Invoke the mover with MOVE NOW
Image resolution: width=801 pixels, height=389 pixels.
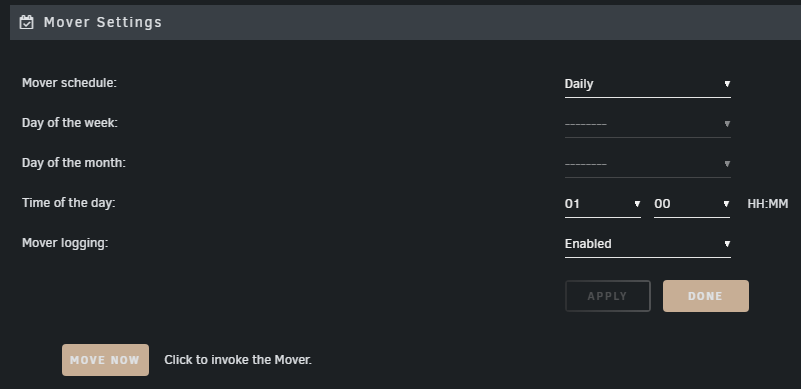coord(105,360)
